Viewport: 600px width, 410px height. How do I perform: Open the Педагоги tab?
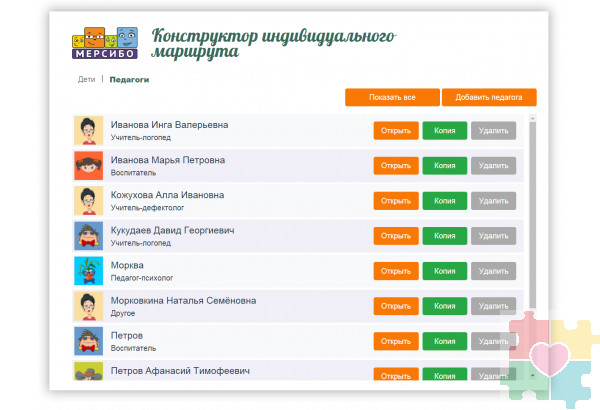[129, 79]
